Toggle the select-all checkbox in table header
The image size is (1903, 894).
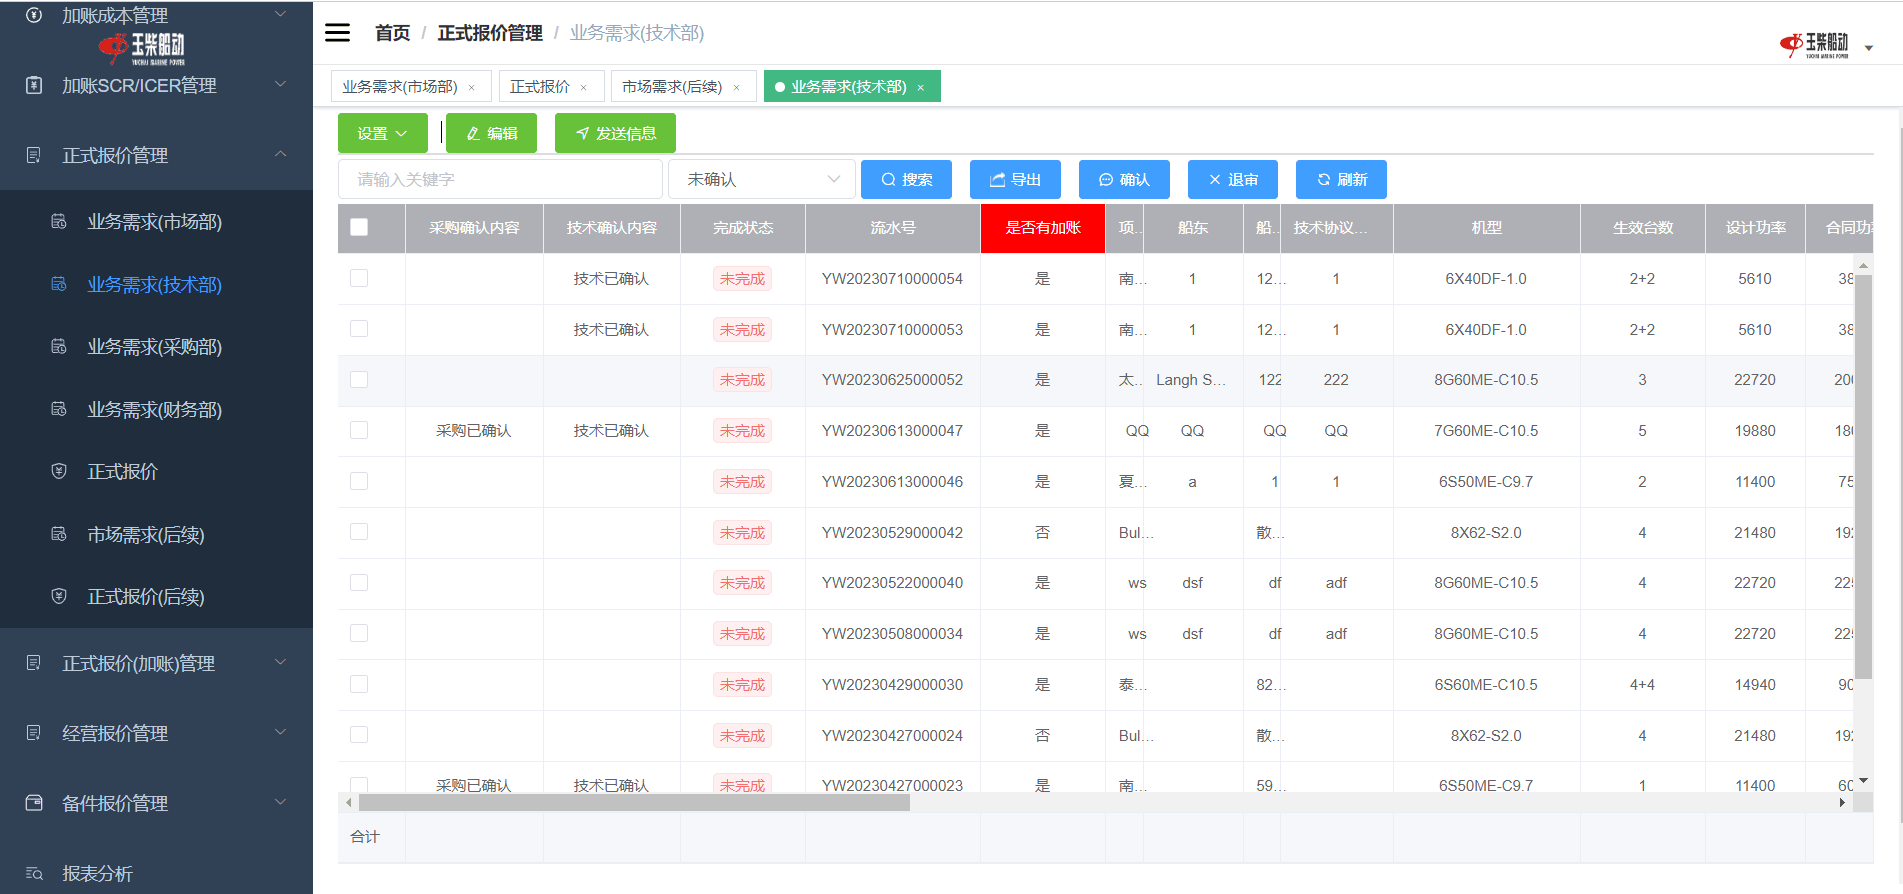click(359, 227)
